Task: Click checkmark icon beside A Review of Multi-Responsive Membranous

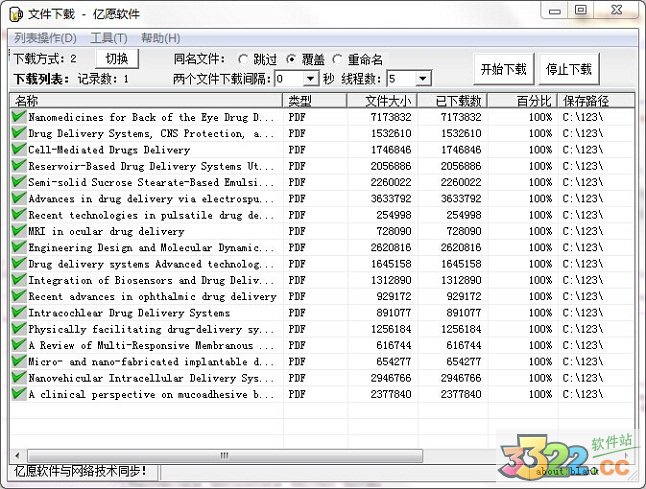Action: coord(19,345)
